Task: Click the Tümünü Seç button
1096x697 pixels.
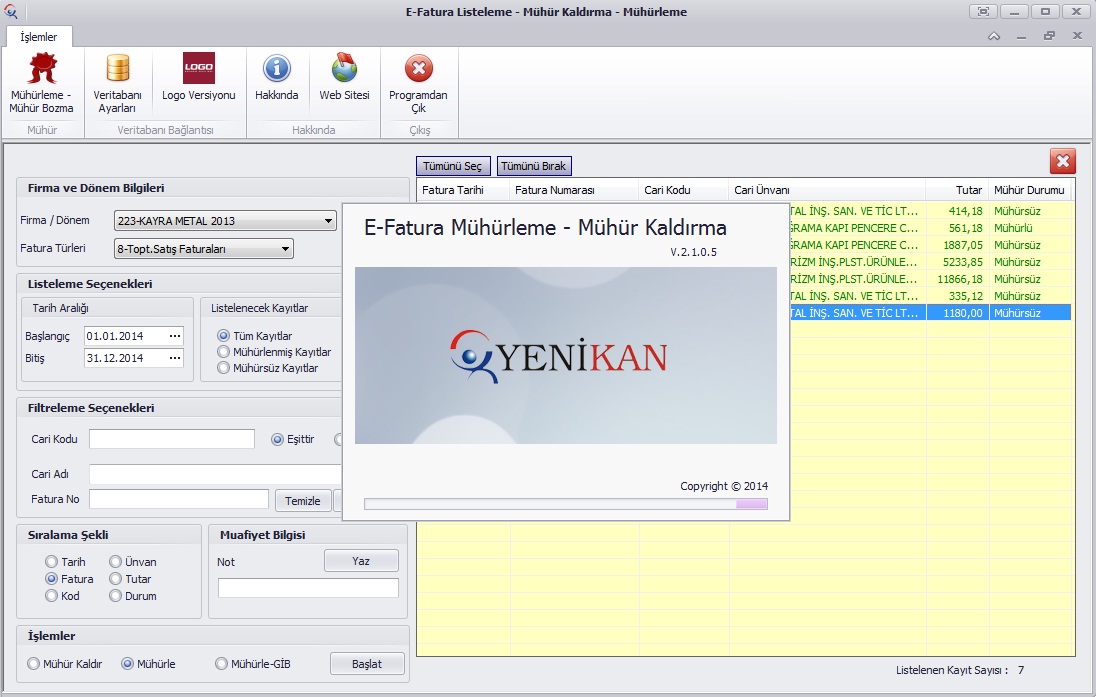Action: 452,166
